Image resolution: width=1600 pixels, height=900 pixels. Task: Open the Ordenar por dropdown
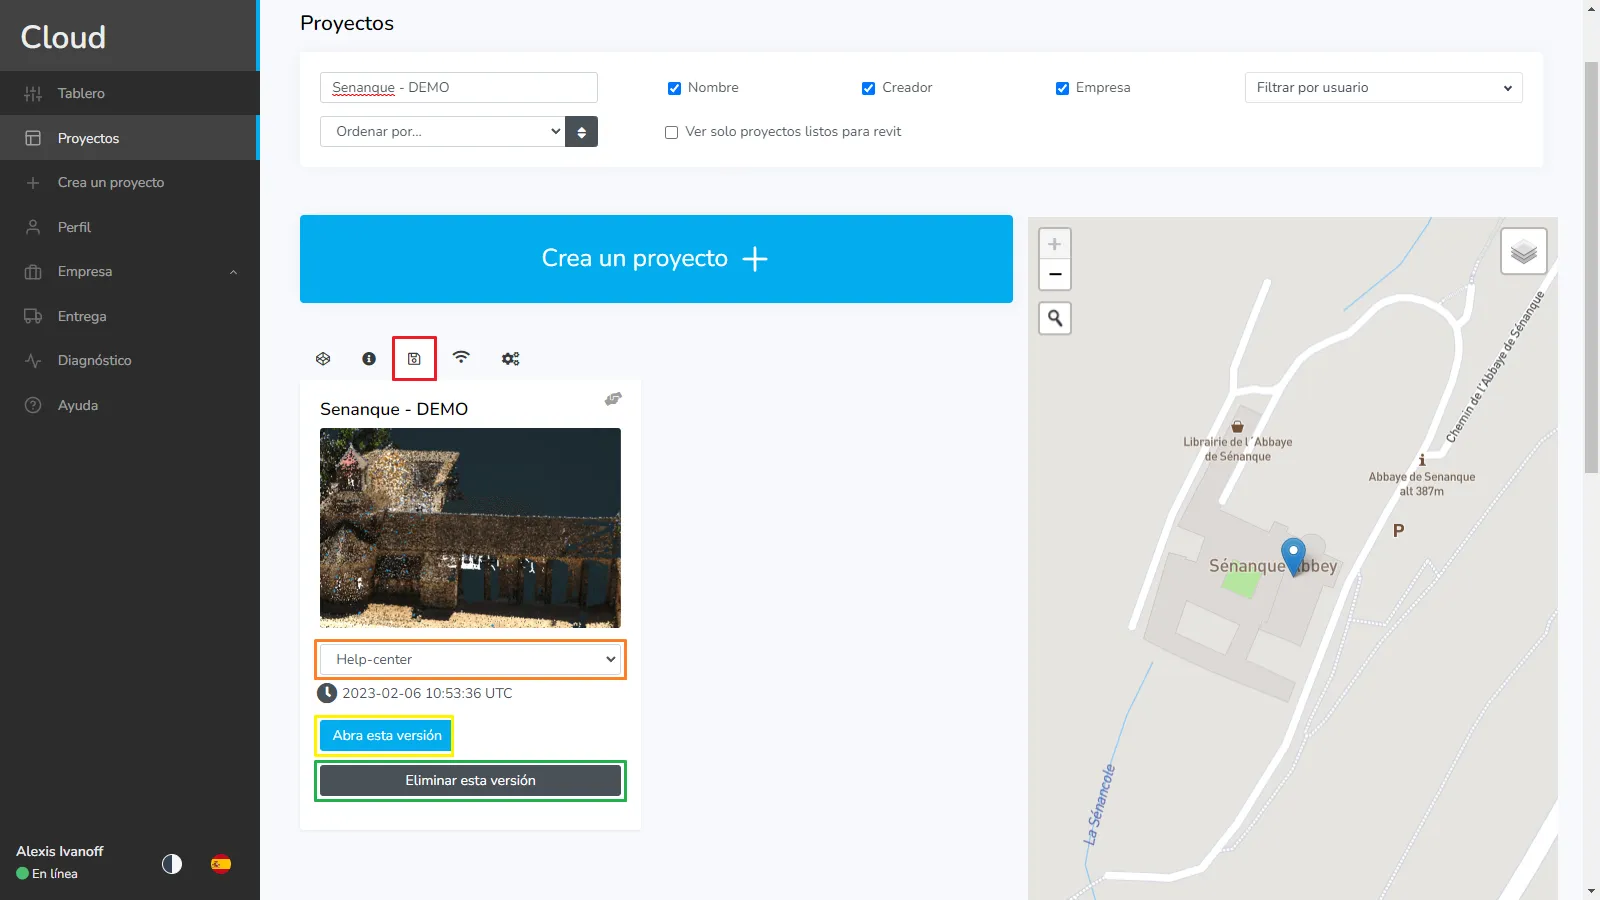(x=442, y=132)
